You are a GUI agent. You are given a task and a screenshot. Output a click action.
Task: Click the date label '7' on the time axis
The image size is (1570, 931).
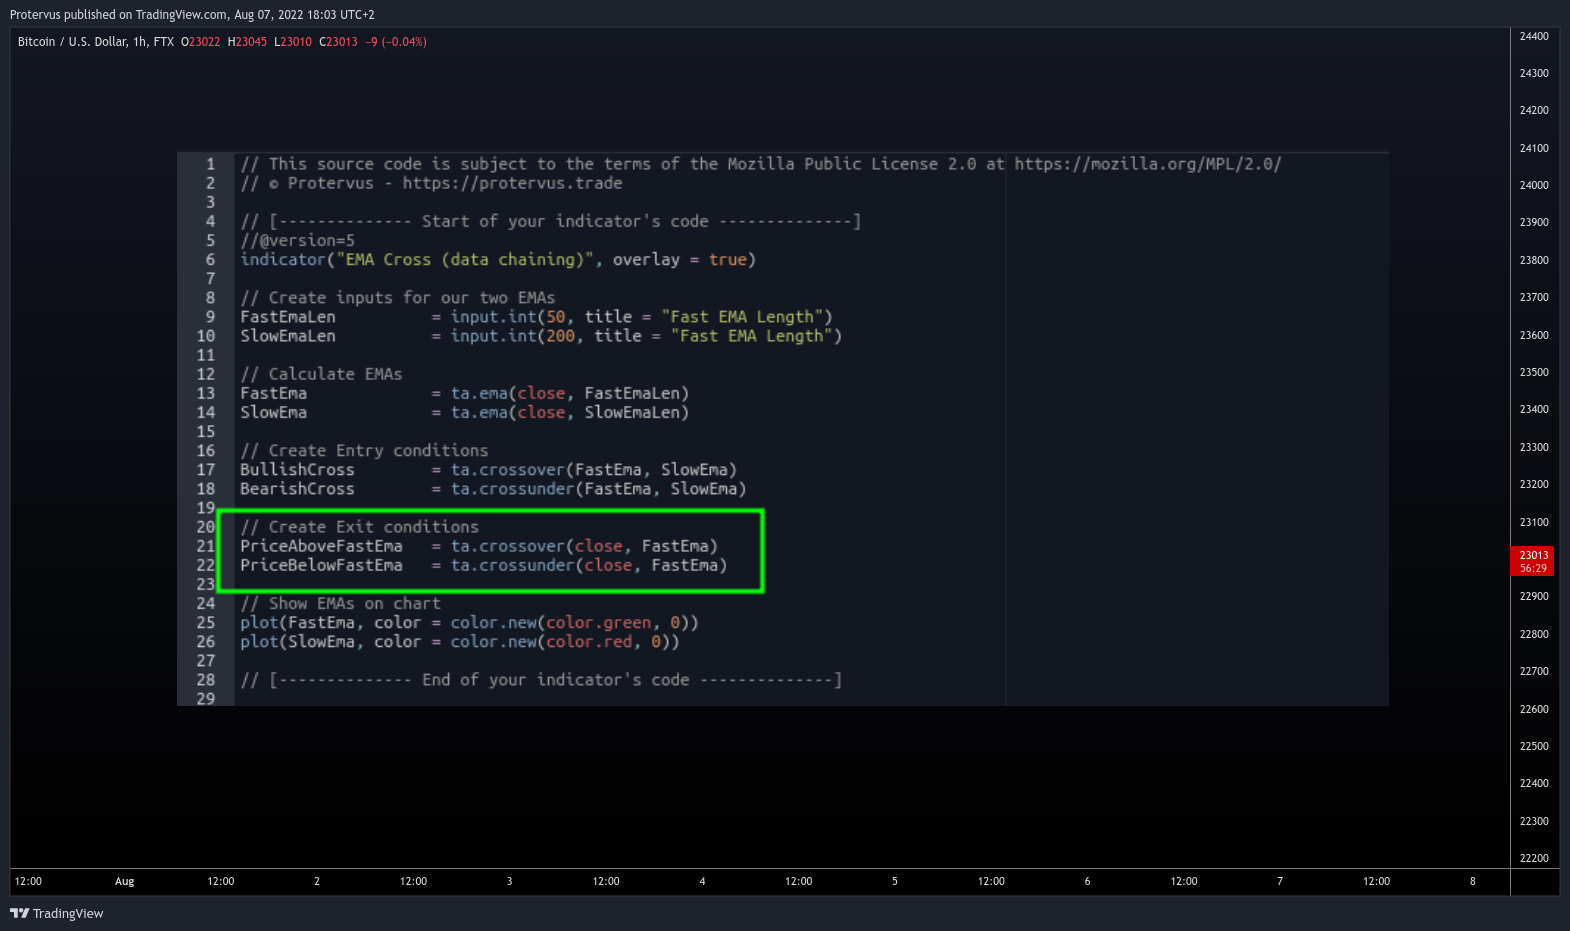click(x=1280, y=881)
